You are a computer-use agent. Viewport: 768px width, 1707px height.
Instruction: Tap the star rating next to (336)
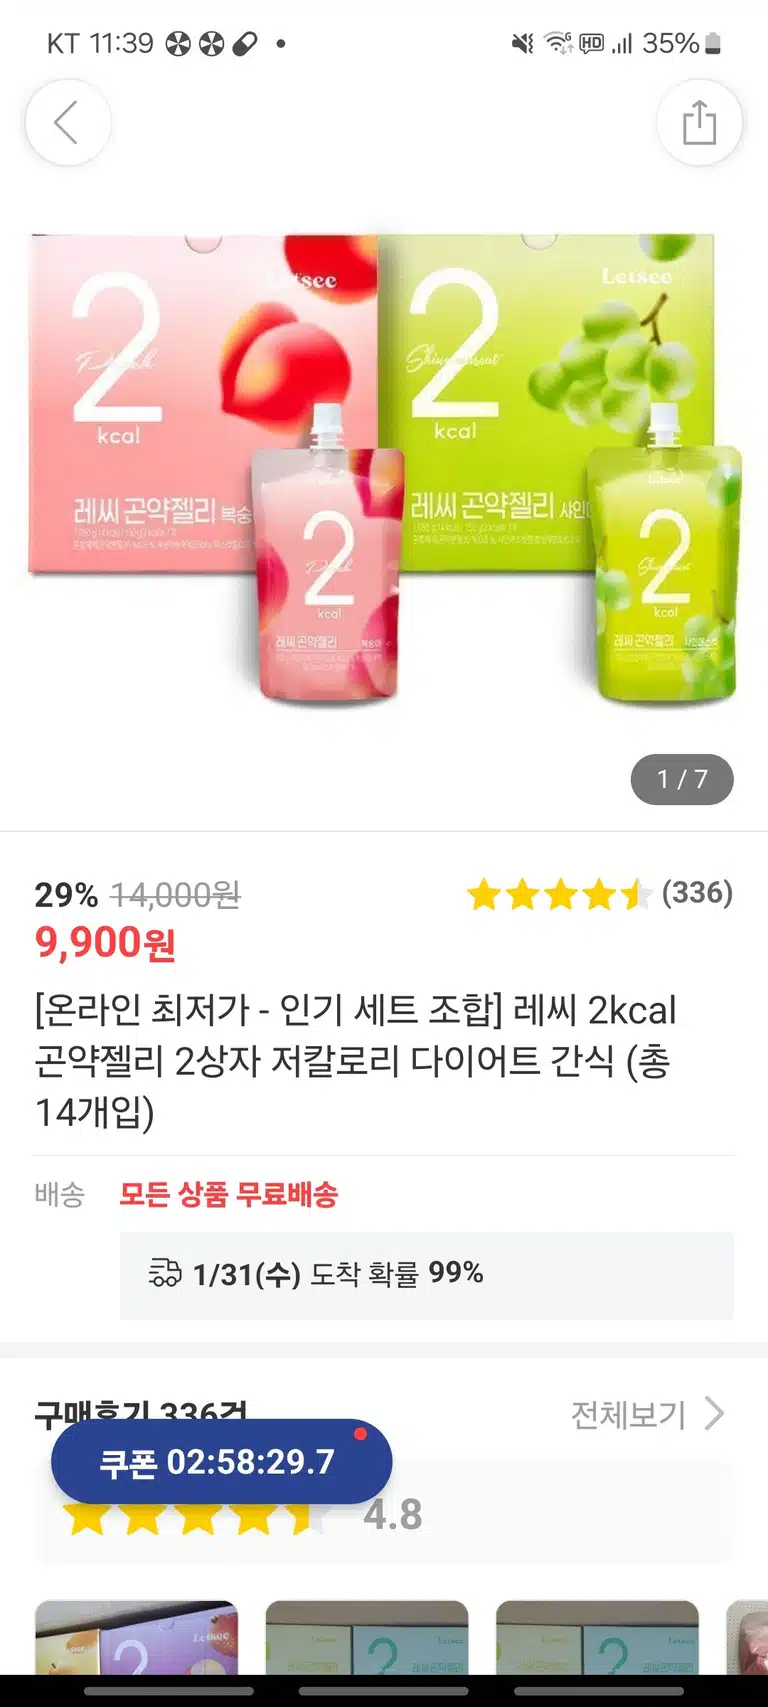(559, 894)
